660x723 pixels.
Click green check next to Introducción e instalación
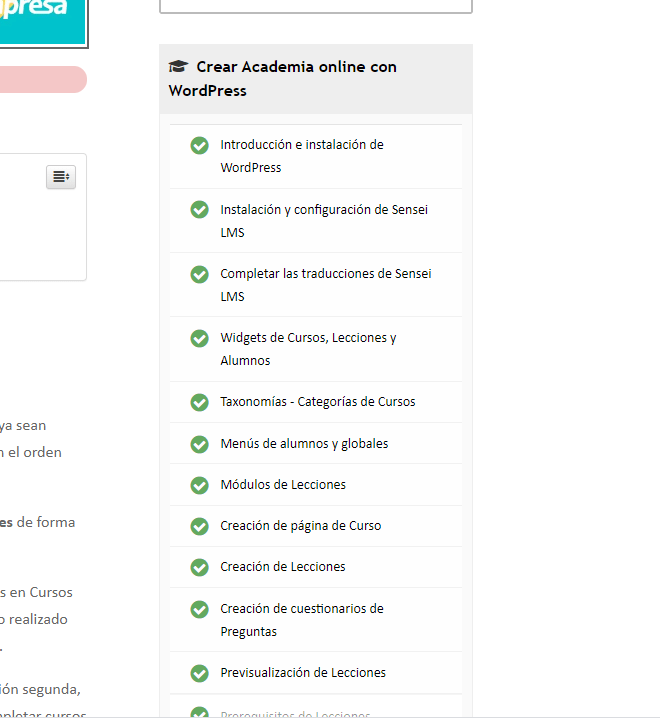coord(199,146)
